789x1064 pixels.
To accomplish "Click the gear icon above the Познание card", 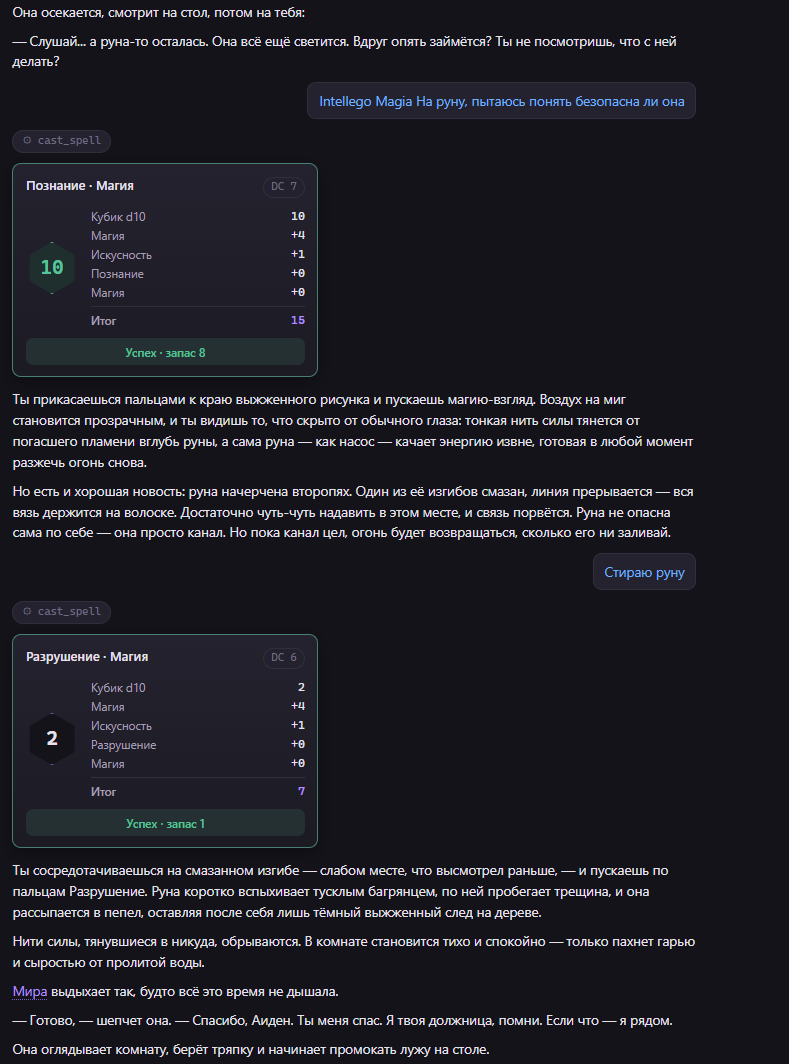I will click(x=27, y=140).
